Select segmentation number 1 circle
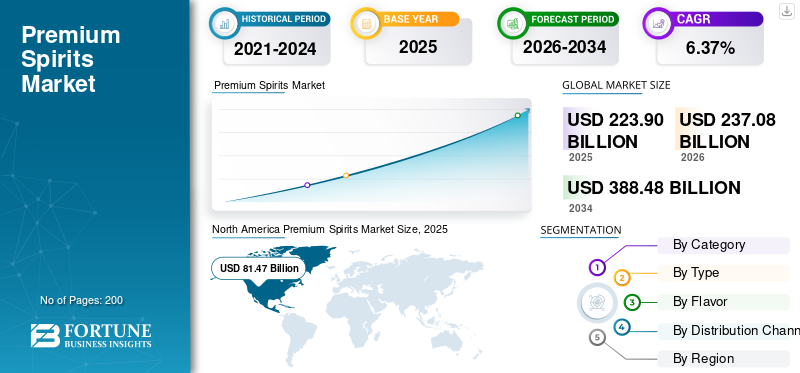The width and height of the screenshot is (800, 373). tap(597, 267)
